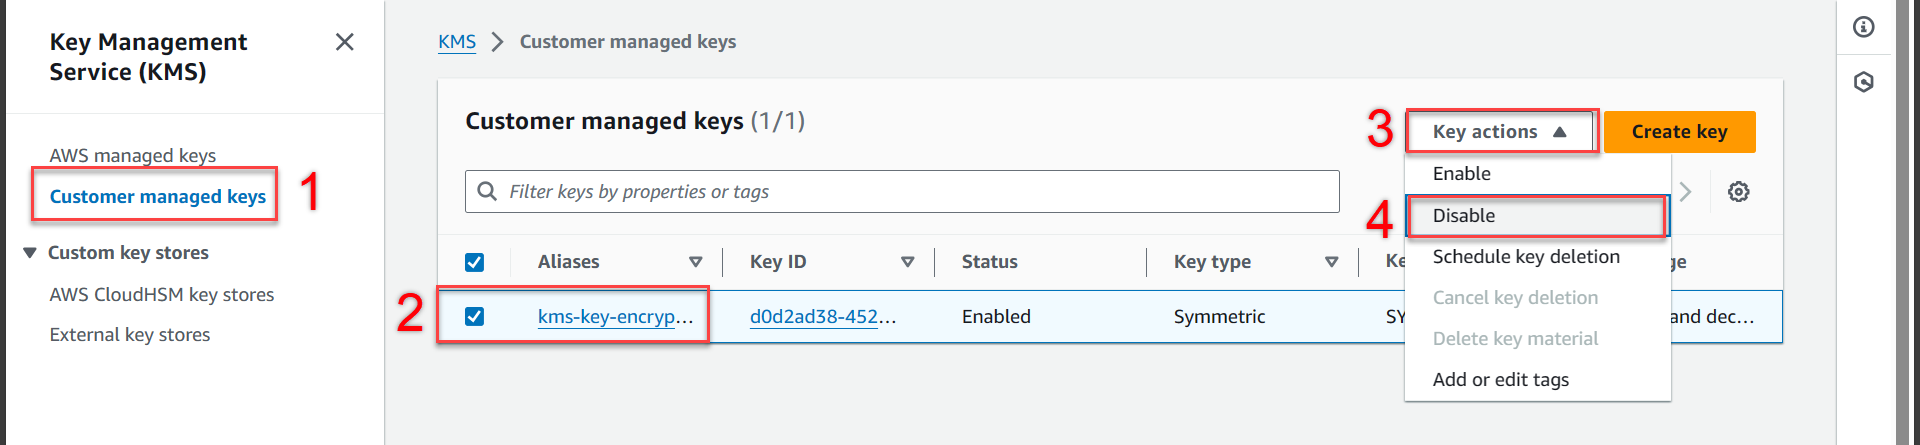Sort by Key type column arrow
Viewport: 1920px width, 445px height.
pyautogui.click(x=1331, y=262)
